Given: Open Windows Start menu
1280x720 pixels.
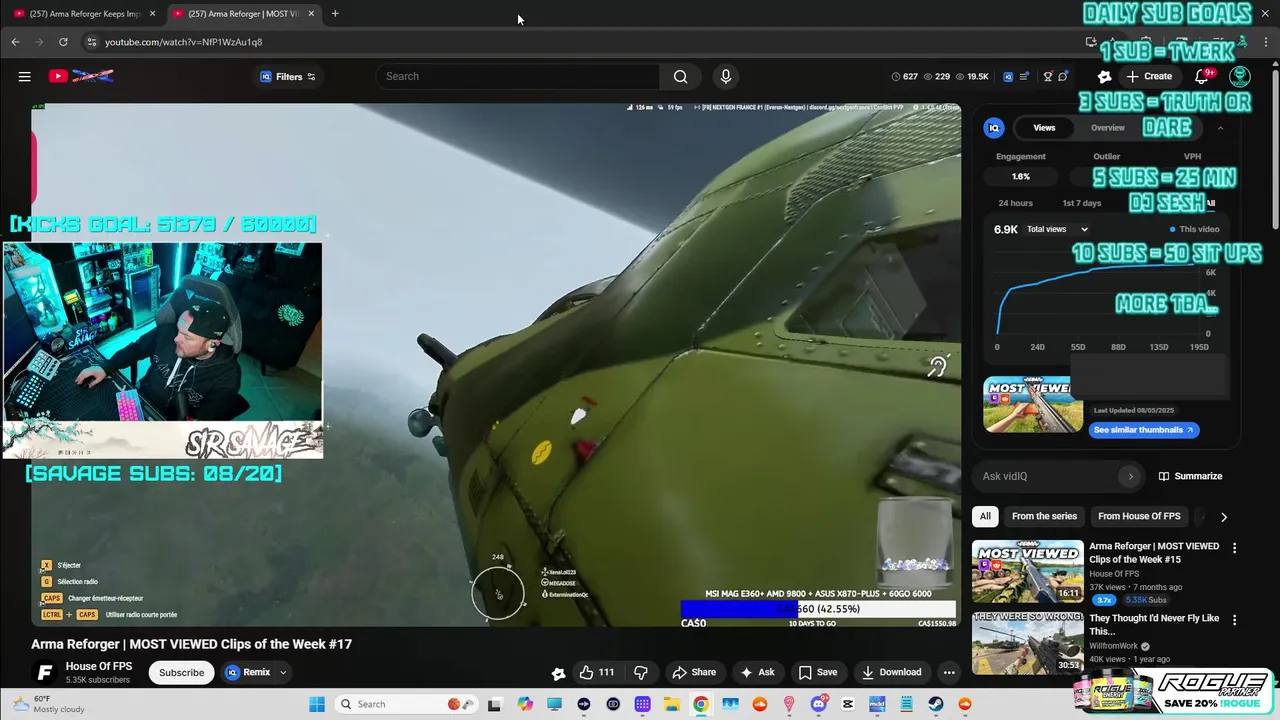Looking at the screenshot, I should click(x=317, y=704).
